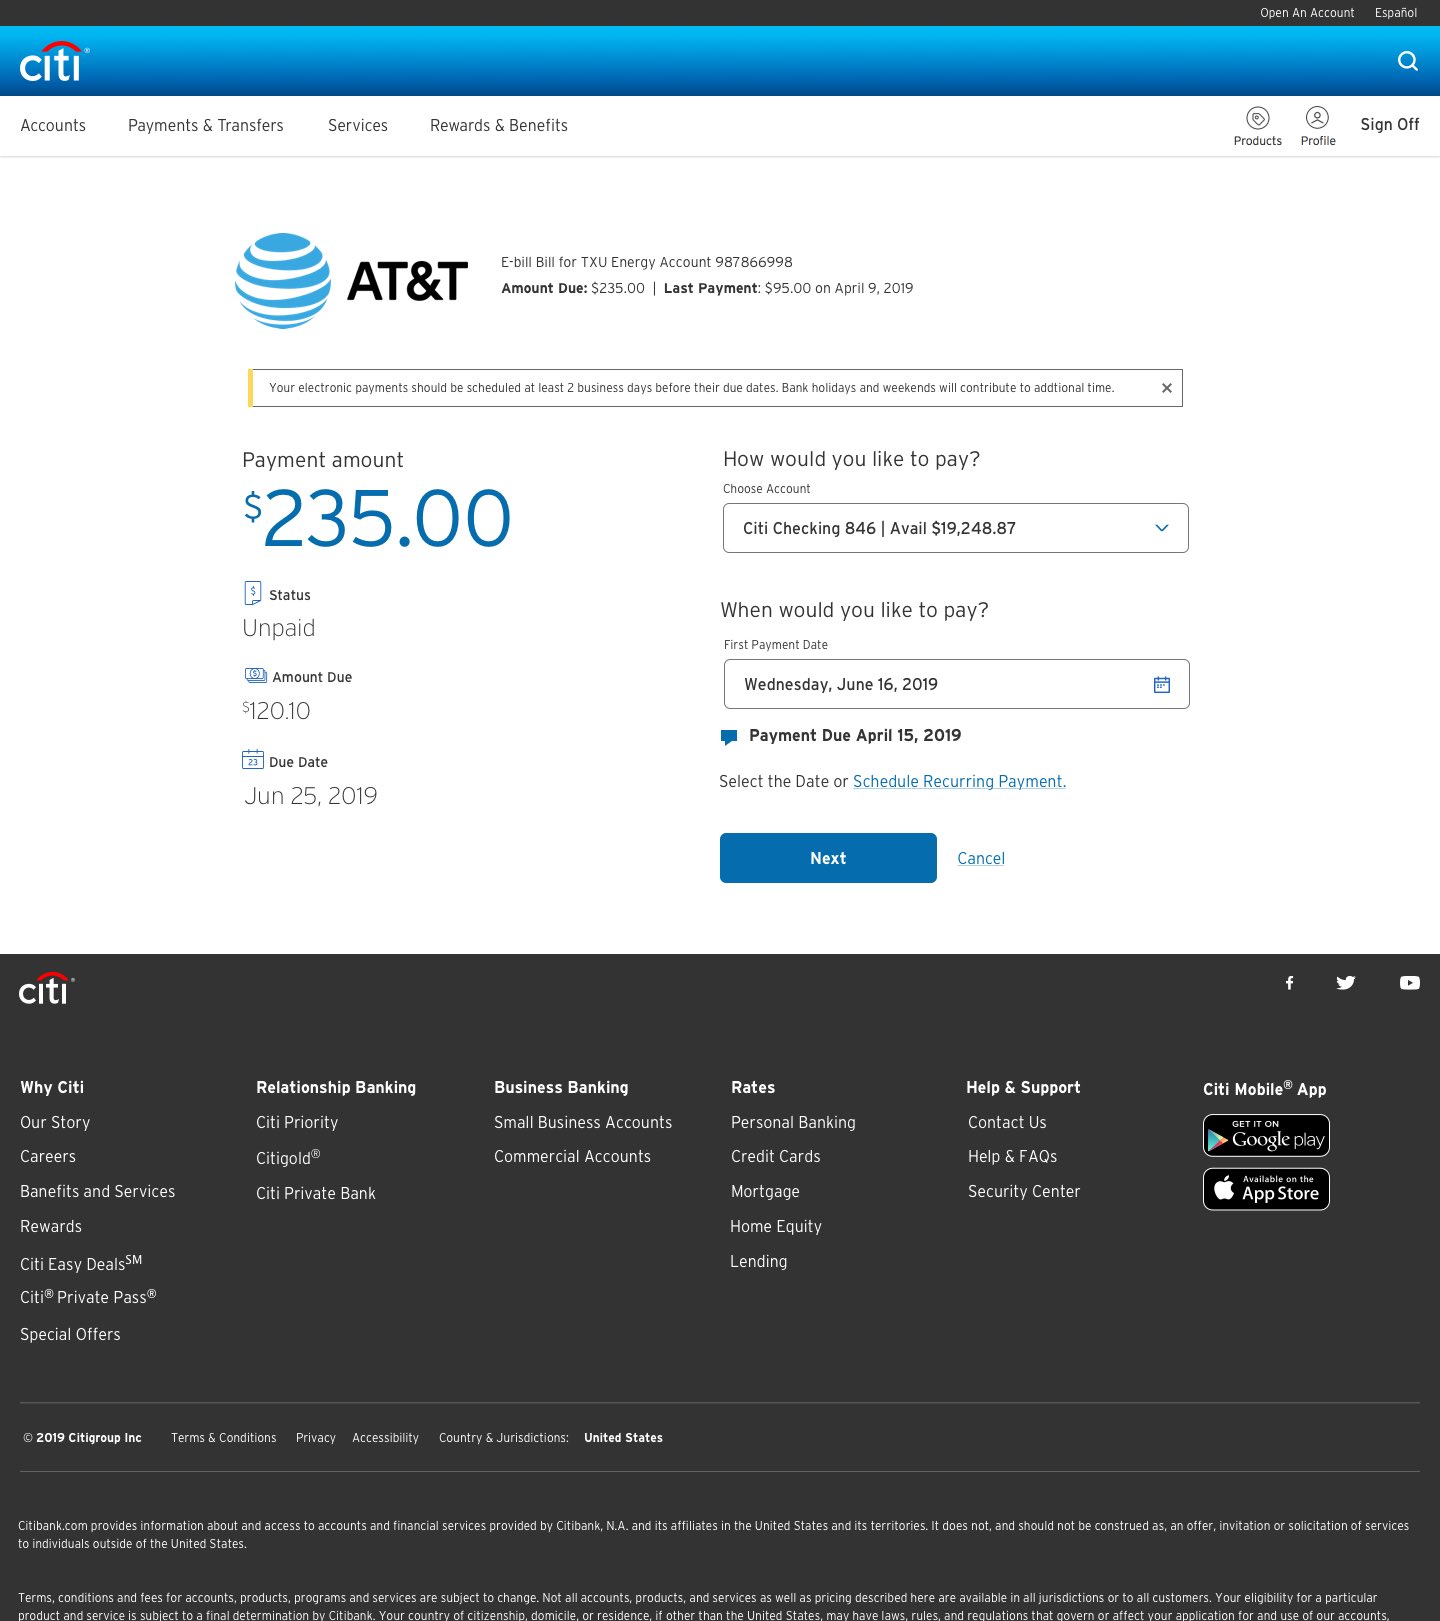Screen dimensions: 1440x1621
Task: Cancel the payment
Action: [981, 858]
